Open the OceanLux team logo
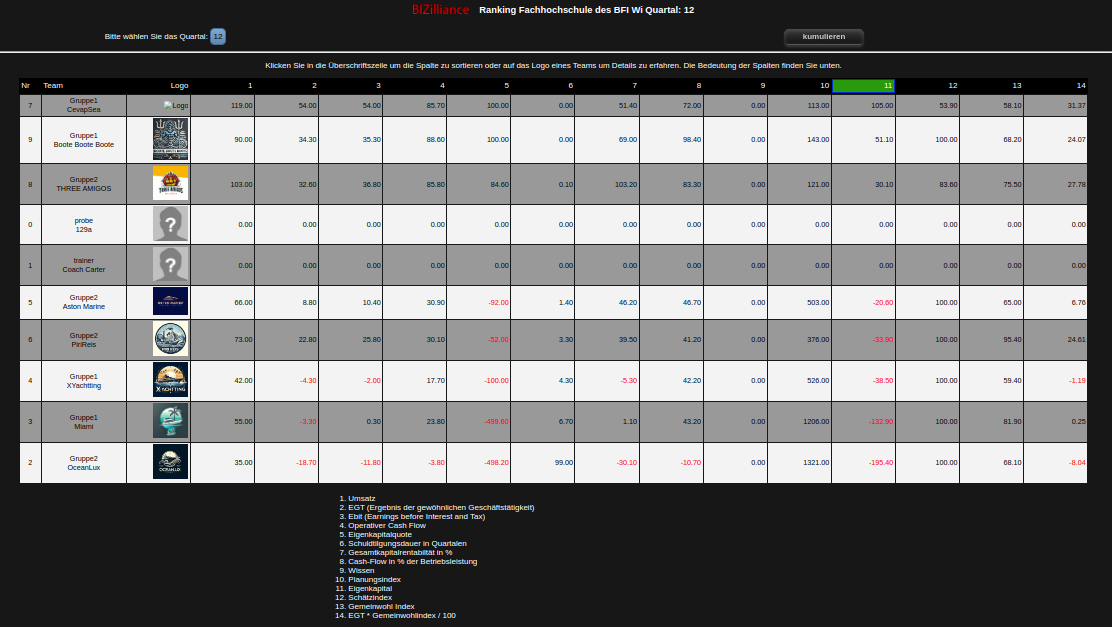Viewport: 1112px width, 627px height. (170, 461)
